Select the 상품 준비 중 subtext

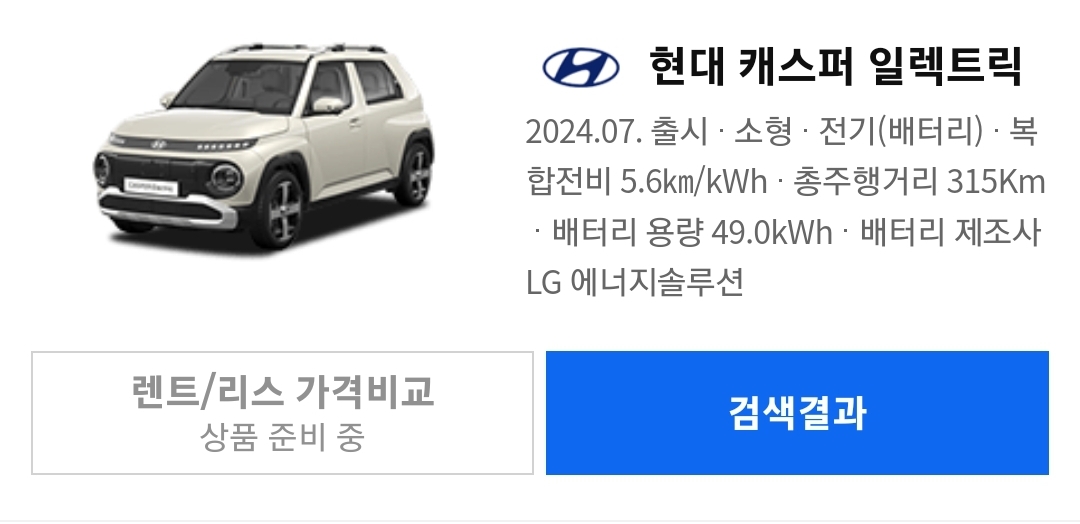click(x=282, y=437)
